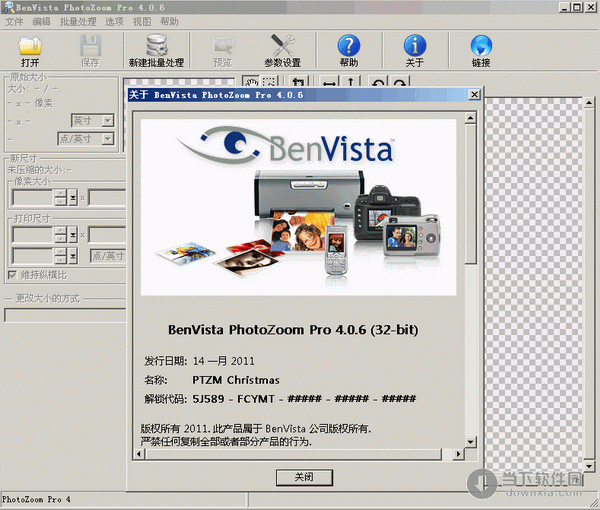Open the 英寸 unit dropdown
The width and height of the screenshot is (600, 510).
pyautogui.click(x=108, y=121)
